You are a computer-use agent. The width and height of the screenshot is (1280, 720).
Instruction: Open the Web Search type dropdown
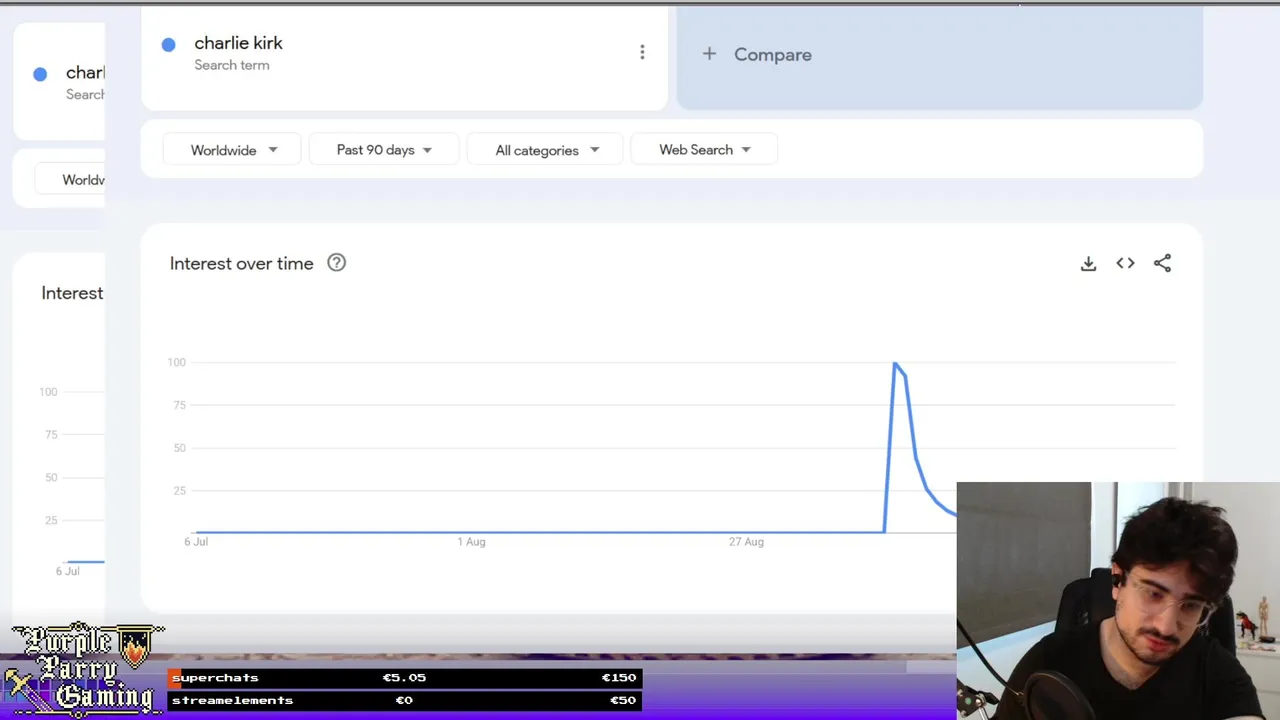pos(704,150)
